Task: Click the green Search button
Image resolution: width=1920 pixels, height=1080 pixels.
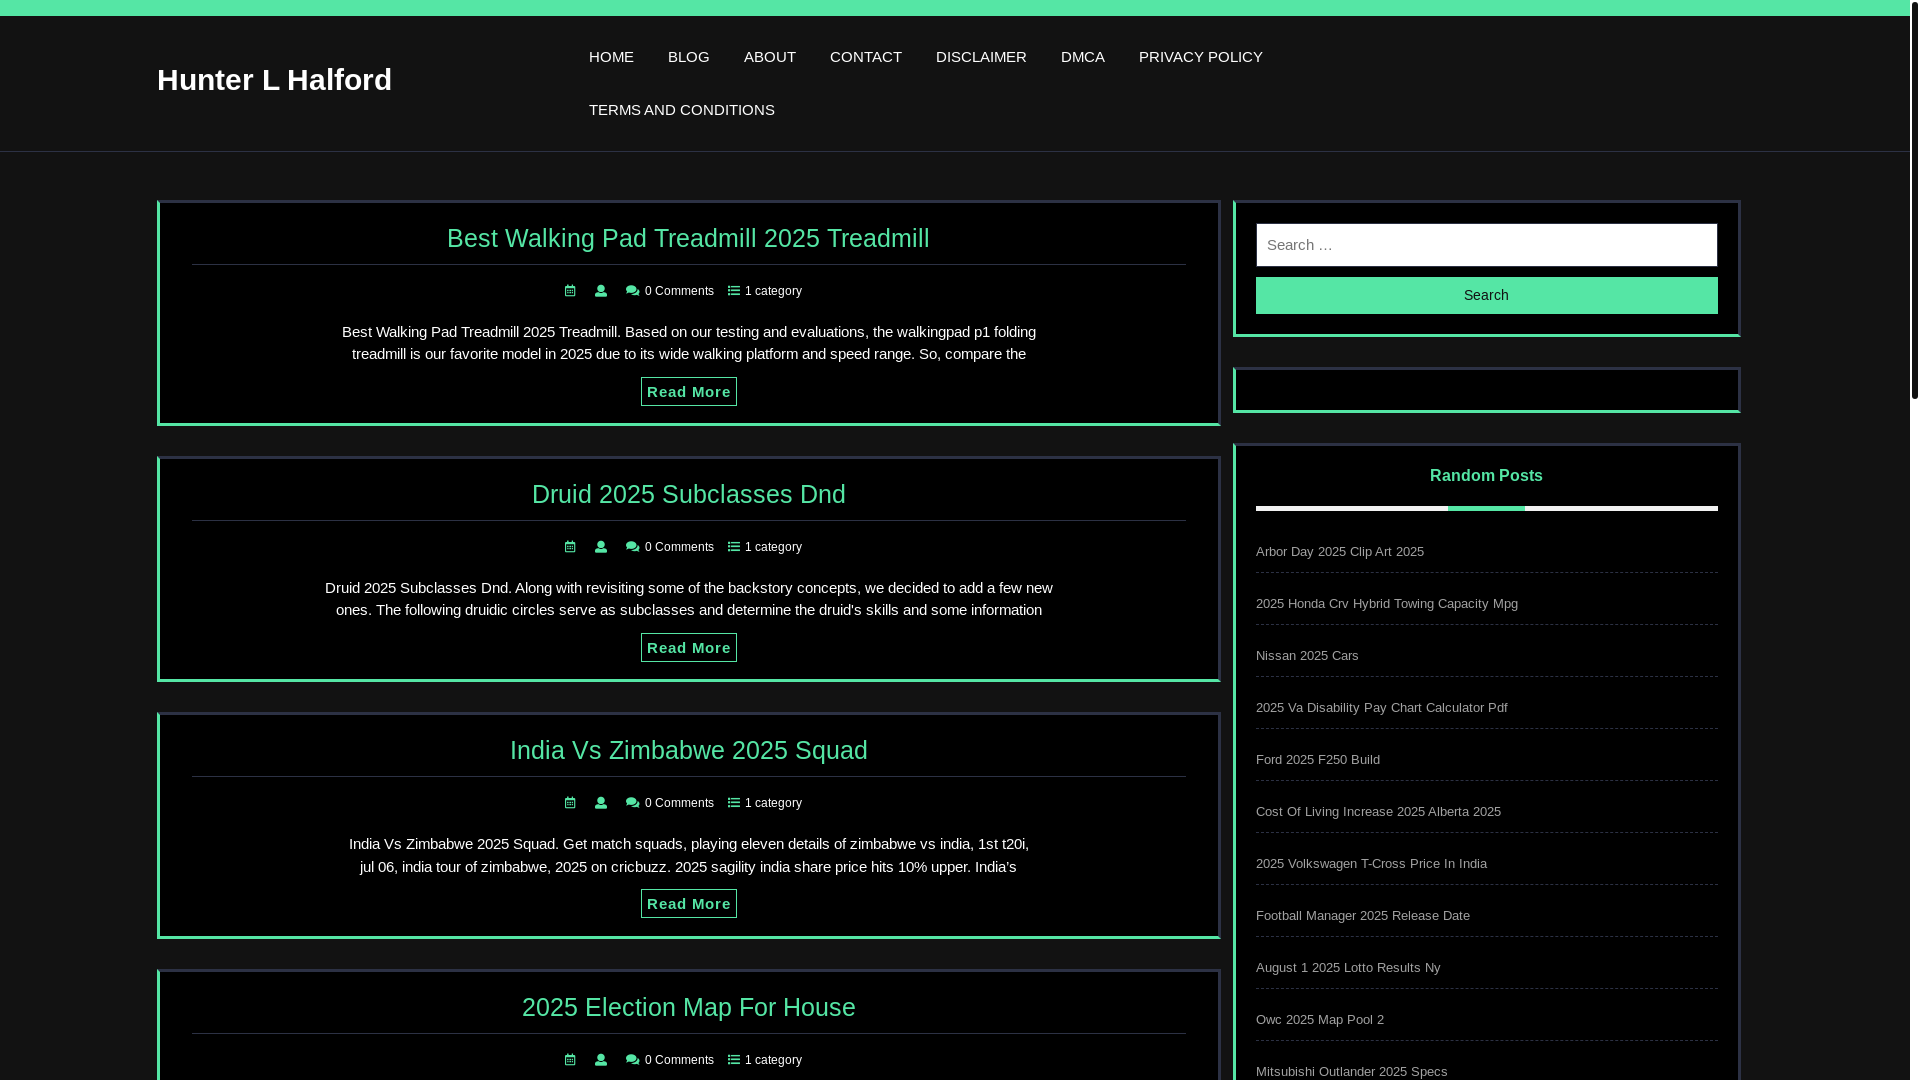Action: 1486,296
